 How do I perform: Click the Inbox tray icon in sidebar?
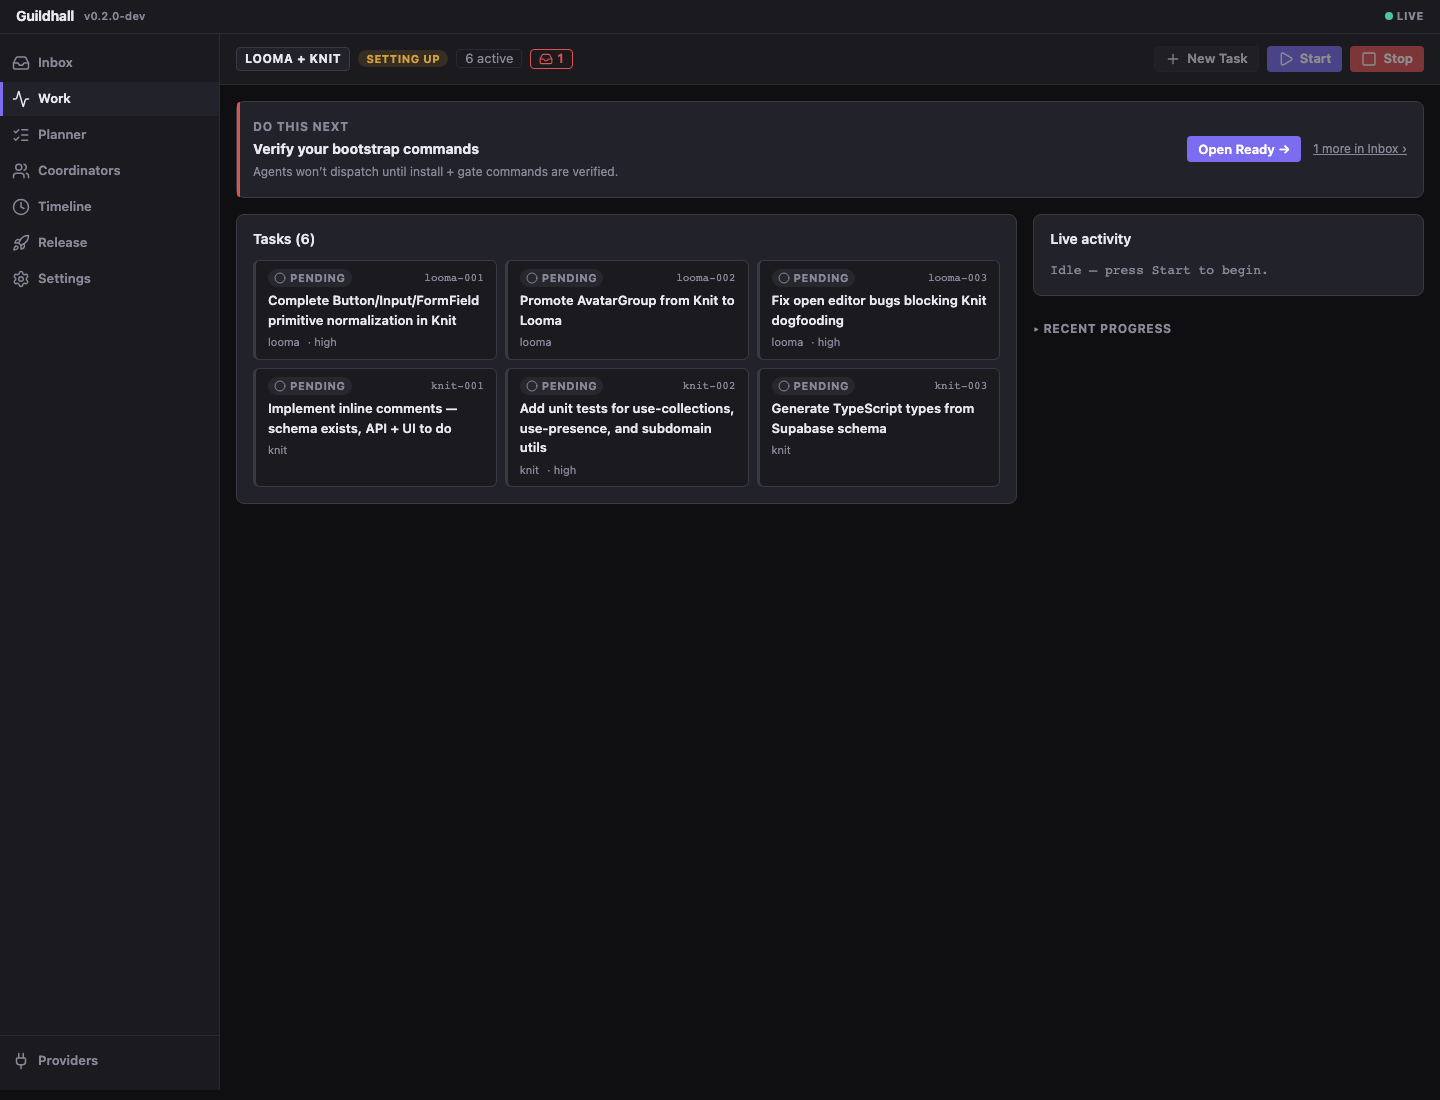pos(21,63)
